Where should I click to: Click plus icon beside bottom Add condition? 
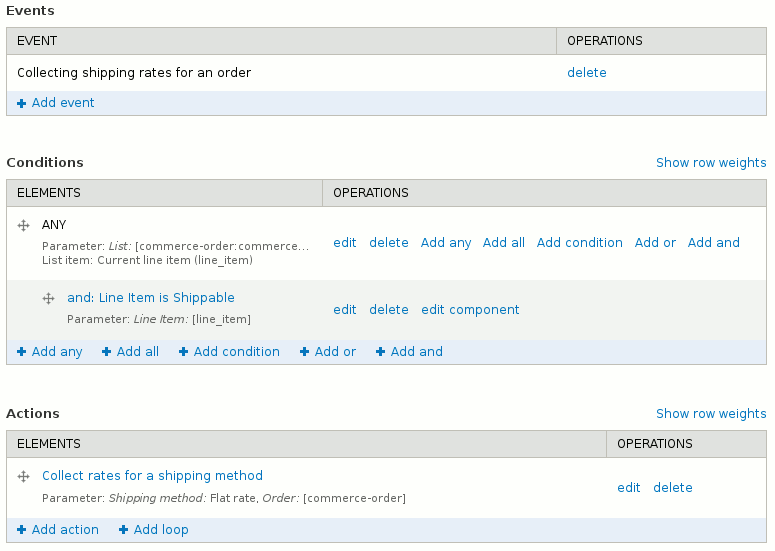(x=184, y=352)
